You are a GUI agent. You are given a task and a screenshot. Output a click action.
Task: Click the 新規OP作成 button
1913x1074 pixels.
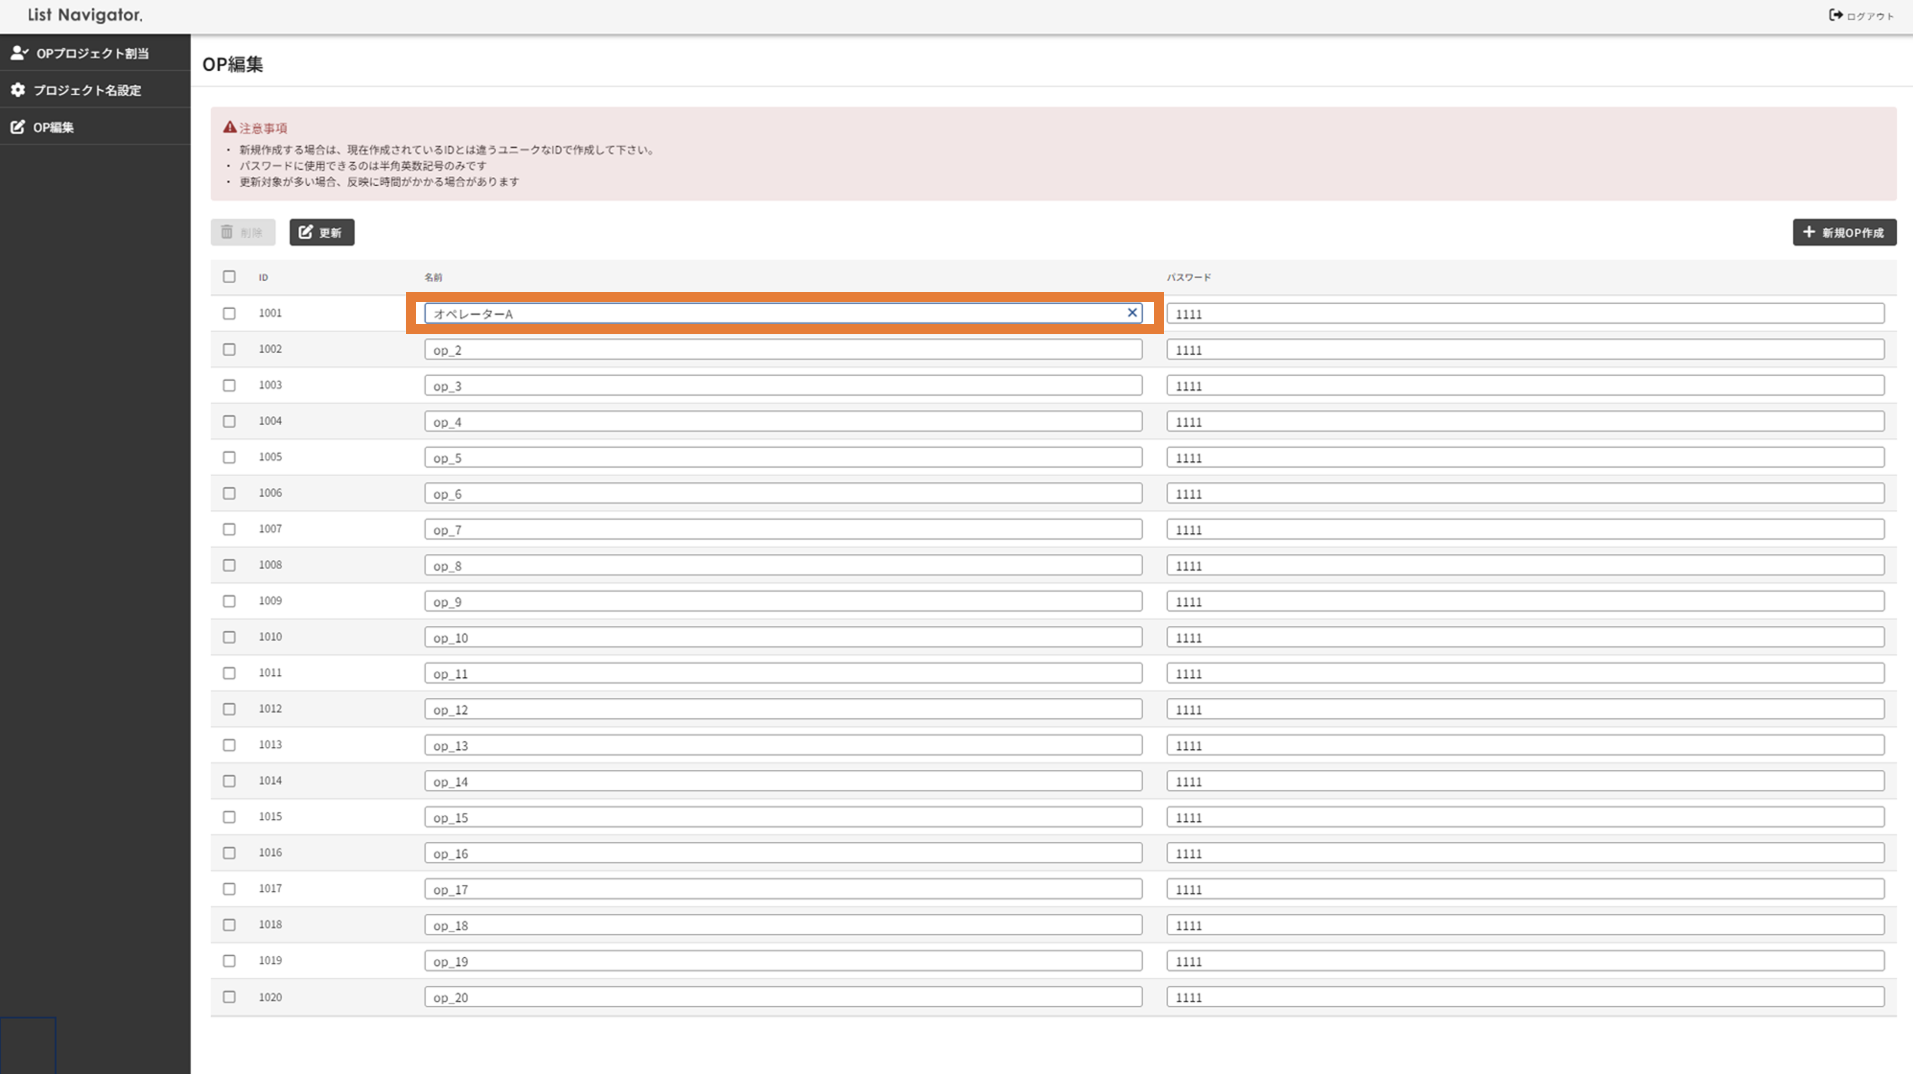tap(1843, 232)
